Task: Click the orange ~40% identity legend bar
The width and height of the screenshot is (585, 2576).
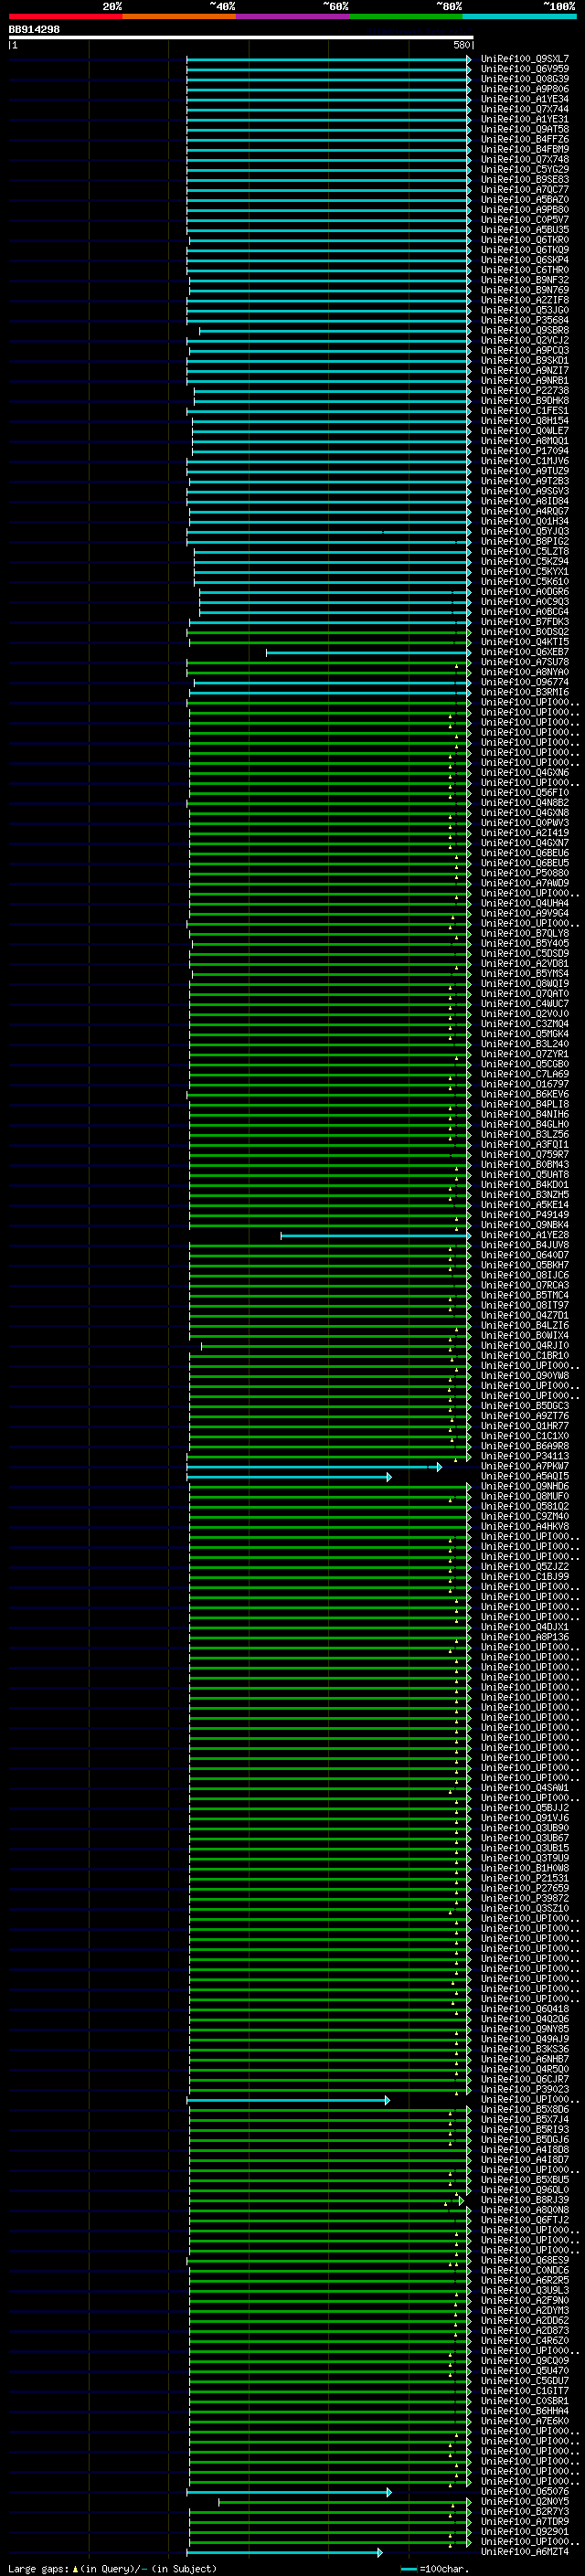Action: click(179, 16)
